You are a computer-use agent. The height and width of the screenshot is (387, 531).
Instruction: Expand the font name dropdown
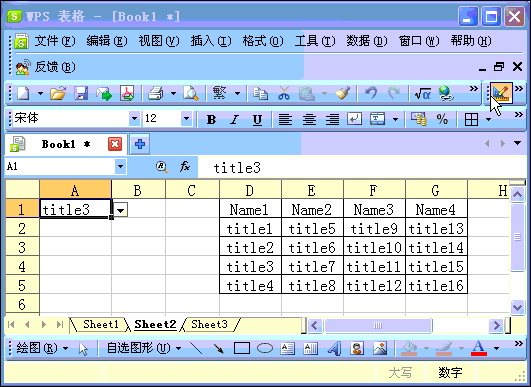pos(134,119)
